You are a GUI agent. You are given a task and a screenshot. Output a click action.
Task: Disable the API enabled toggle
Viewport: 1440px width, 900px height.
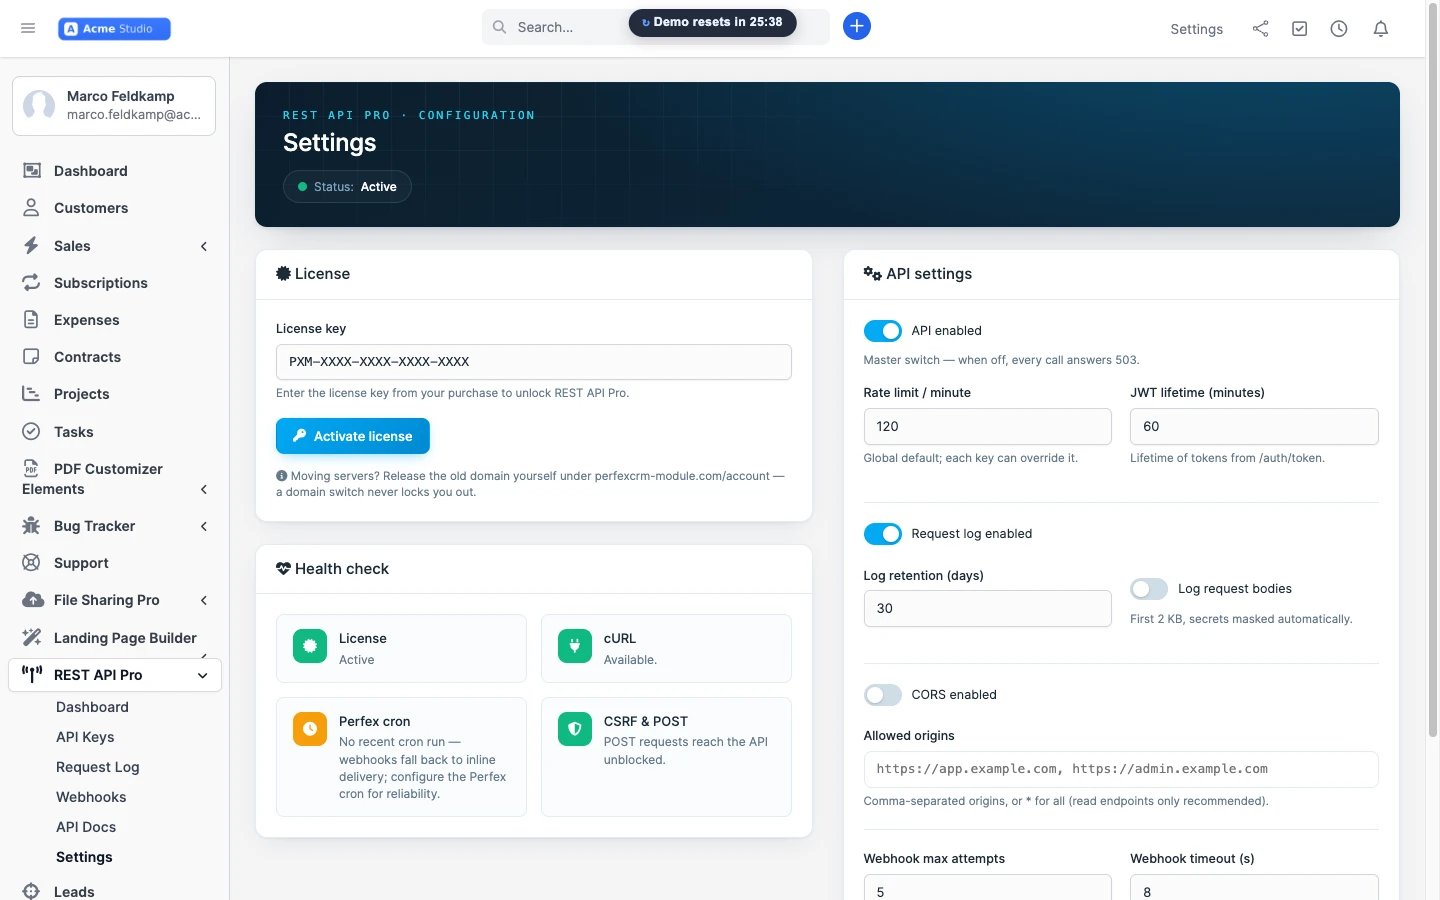pos(883,331)
